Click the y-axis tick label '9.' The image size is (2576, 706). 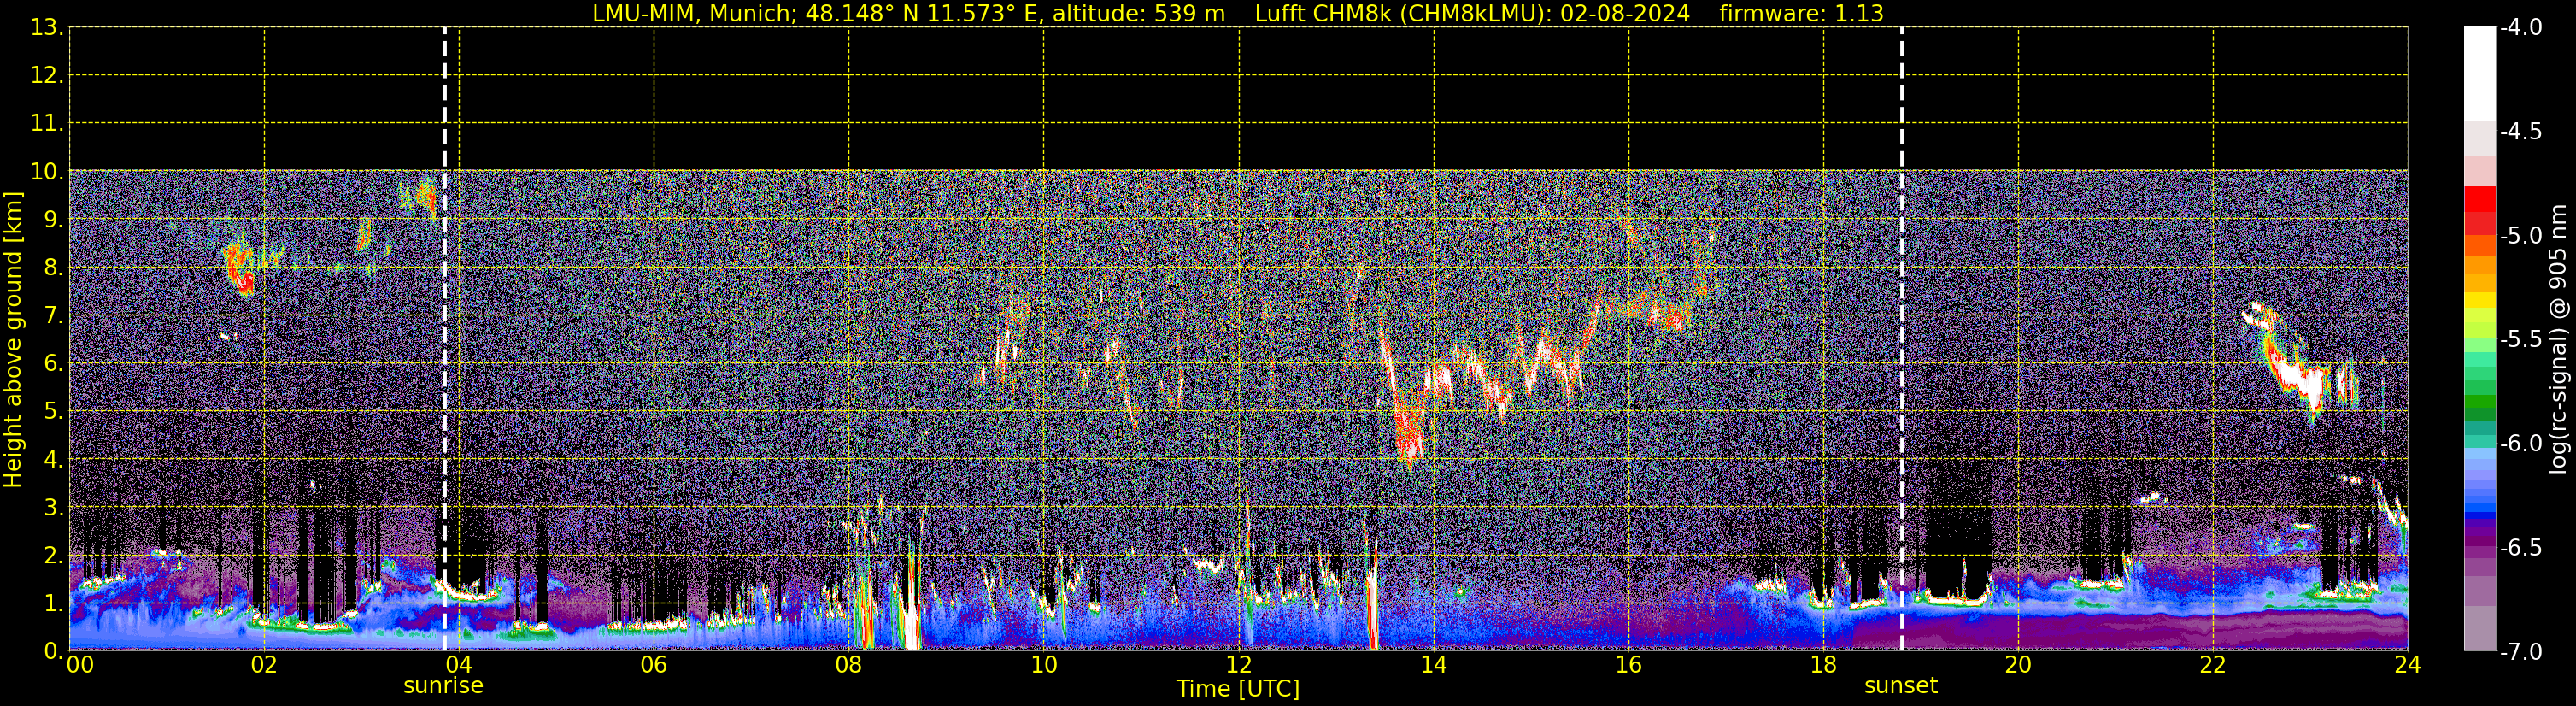point(54,220)
